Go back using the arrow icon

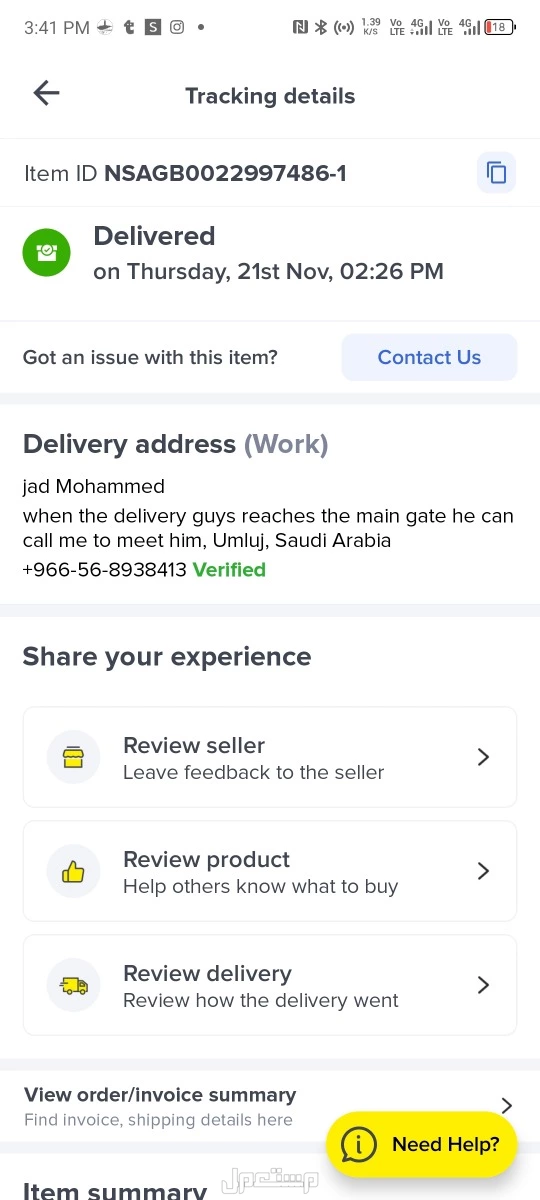[46, 94]
